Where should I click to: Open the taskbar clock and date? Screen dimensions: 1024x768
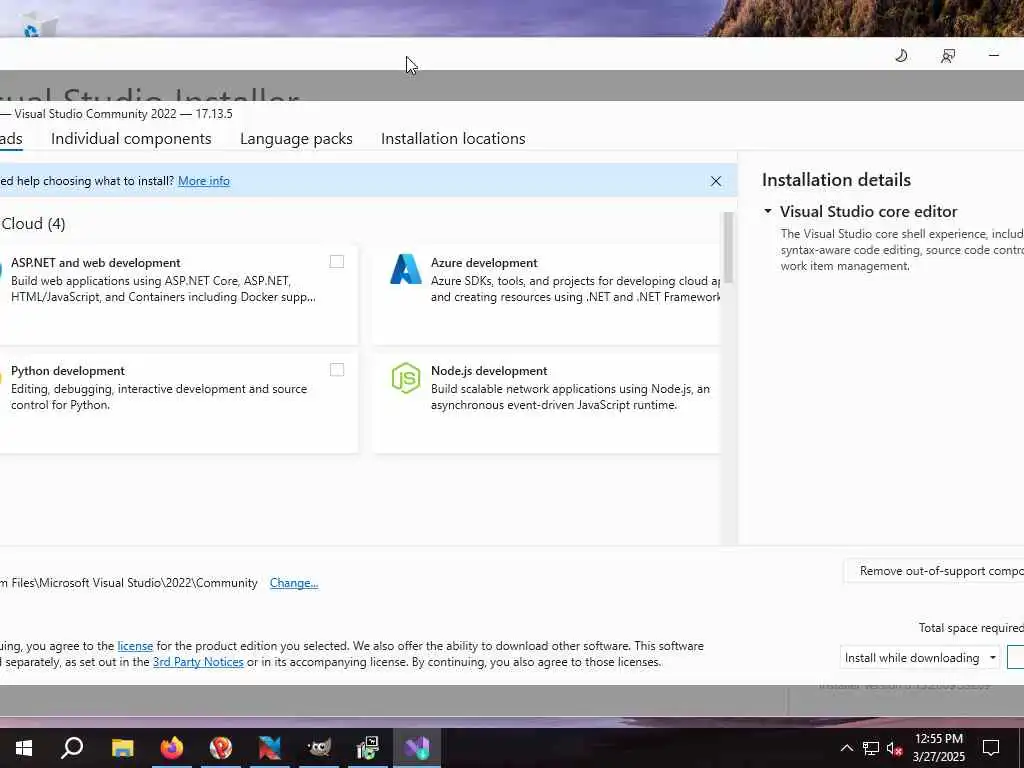click(x=938, y=748)
